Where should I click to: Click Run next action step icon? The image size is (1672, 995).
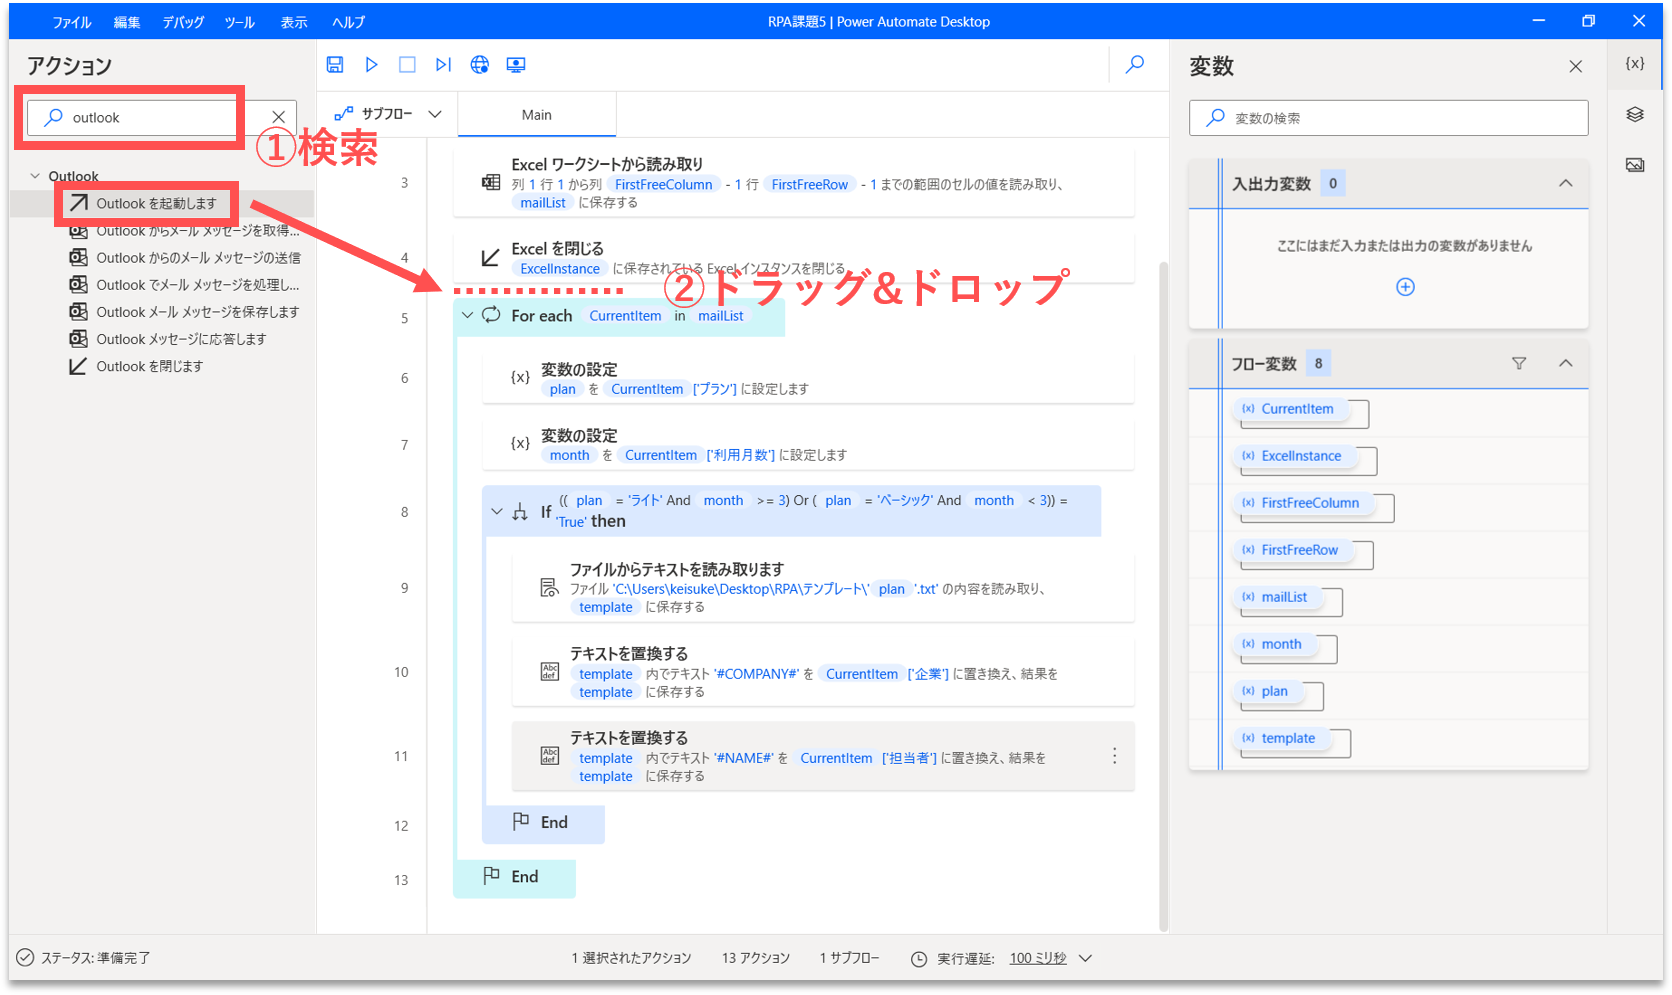443,65
